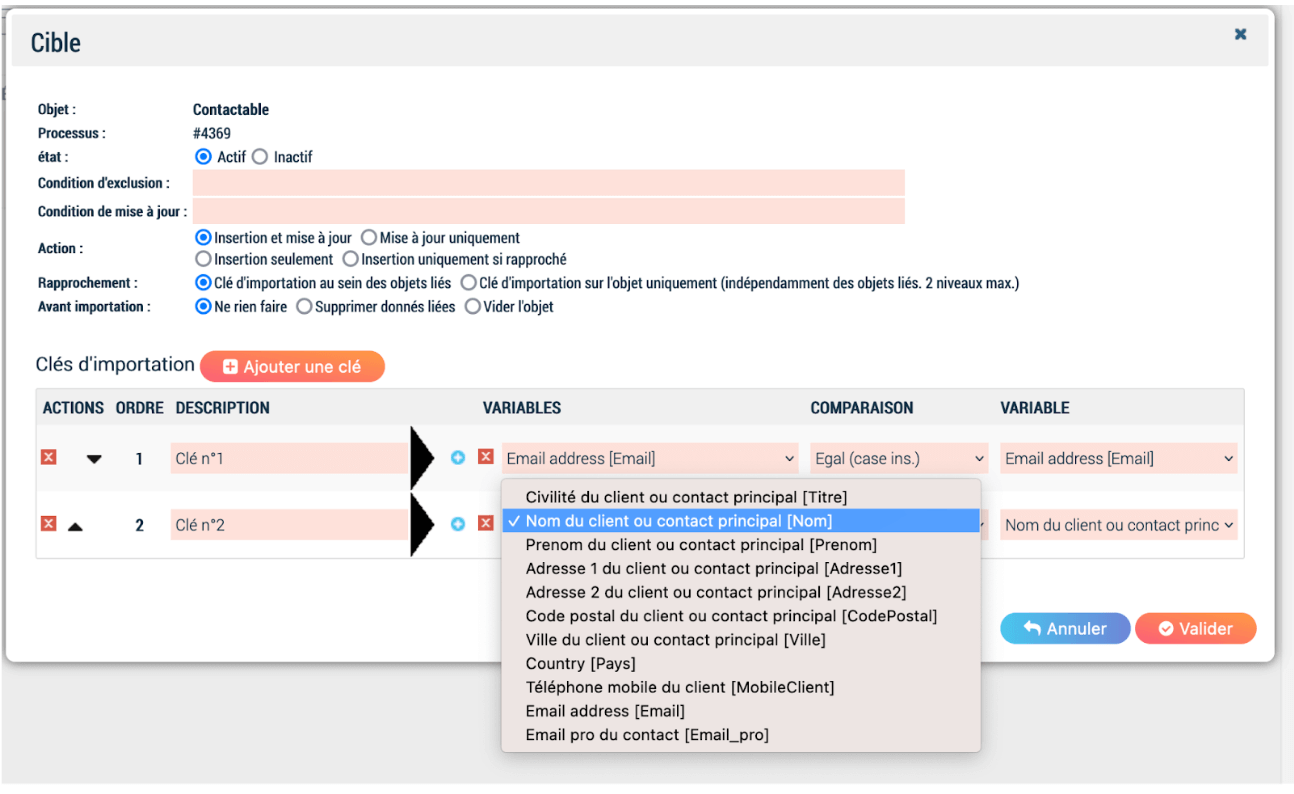Delete key row Clé n°2 with red X

[x=48, y=523]
